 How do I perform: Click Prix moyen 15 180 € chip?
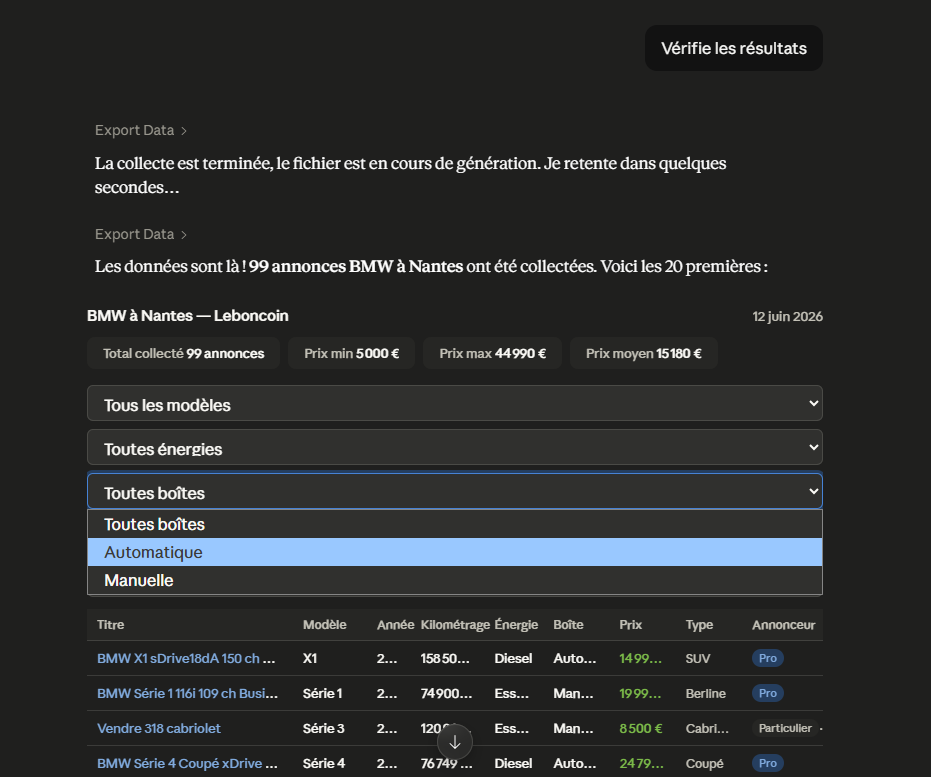[644, 354]
